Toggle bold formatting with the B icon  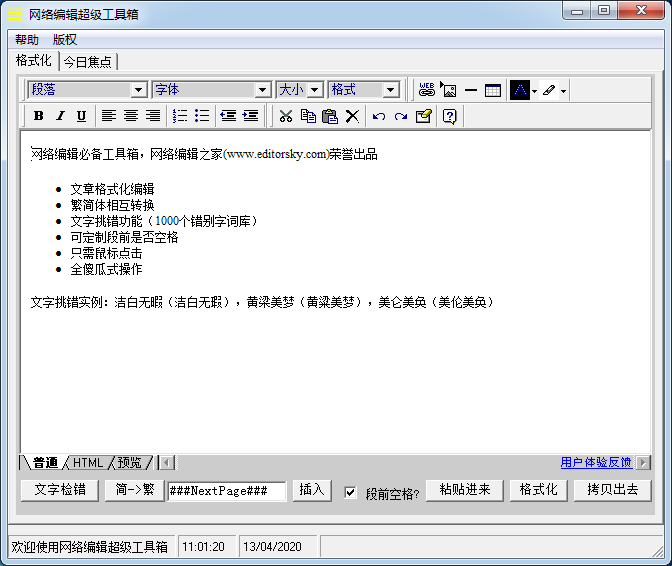[39, 116]
